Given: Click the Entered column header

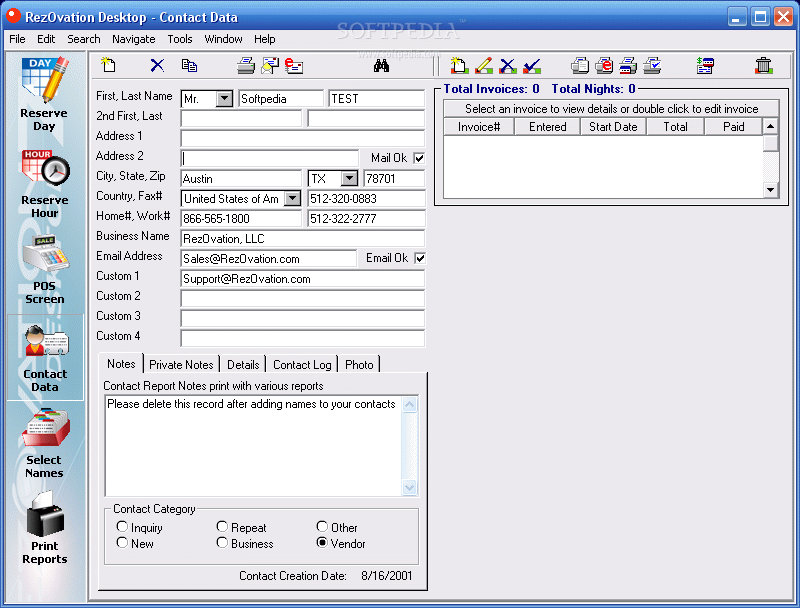Looking at the screenshot, I should click(547, 126).
